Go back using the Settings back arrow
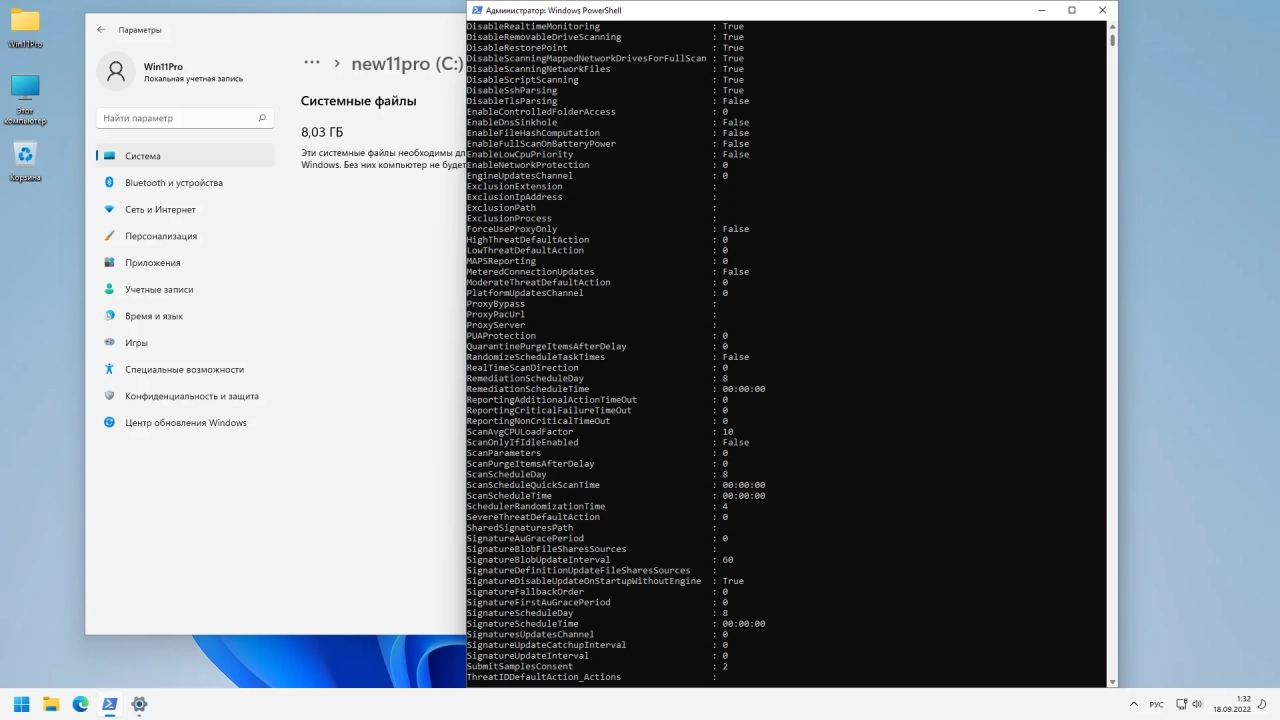1280x720 pixels. coord(101,30)
